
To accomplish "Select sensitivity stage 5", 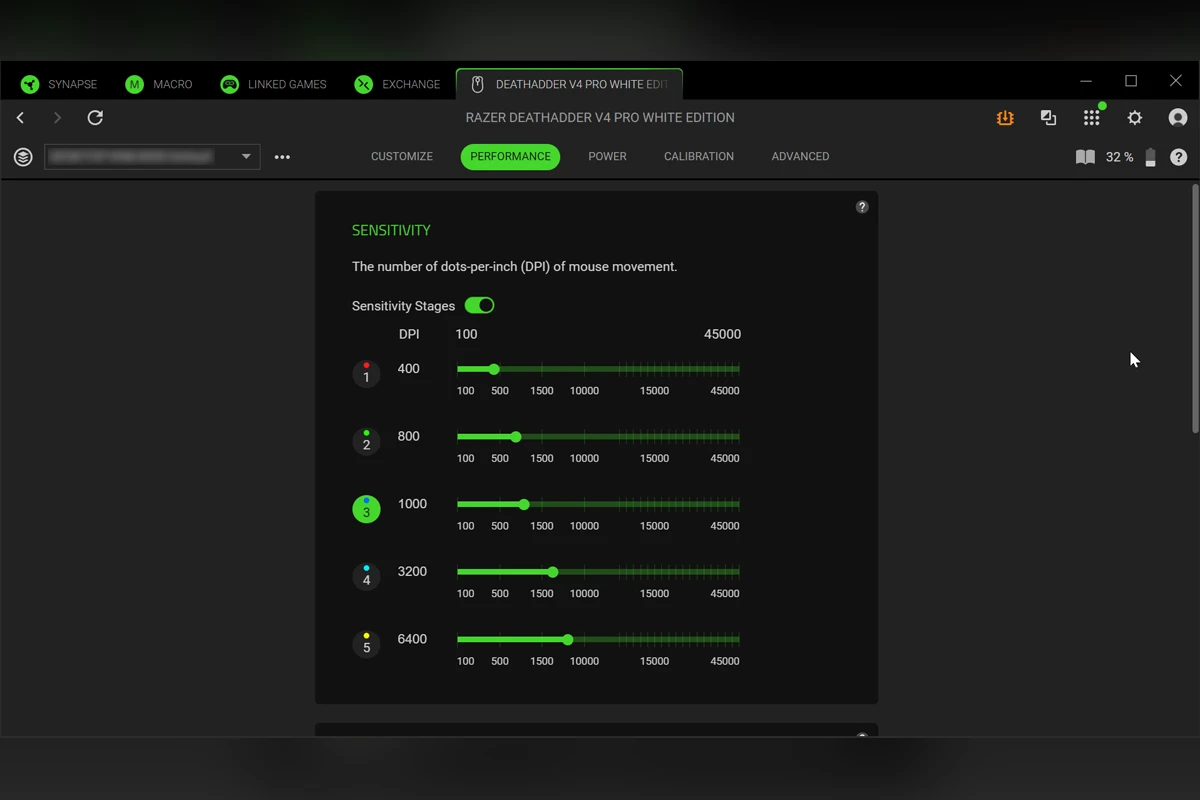I will click(366, 644).
